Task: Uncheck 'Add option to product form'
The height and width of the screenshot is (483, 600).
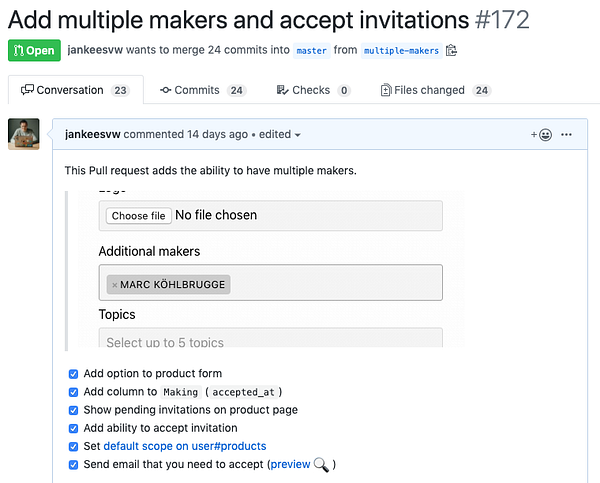Action: pyautogui.click(x=73, y=374)
